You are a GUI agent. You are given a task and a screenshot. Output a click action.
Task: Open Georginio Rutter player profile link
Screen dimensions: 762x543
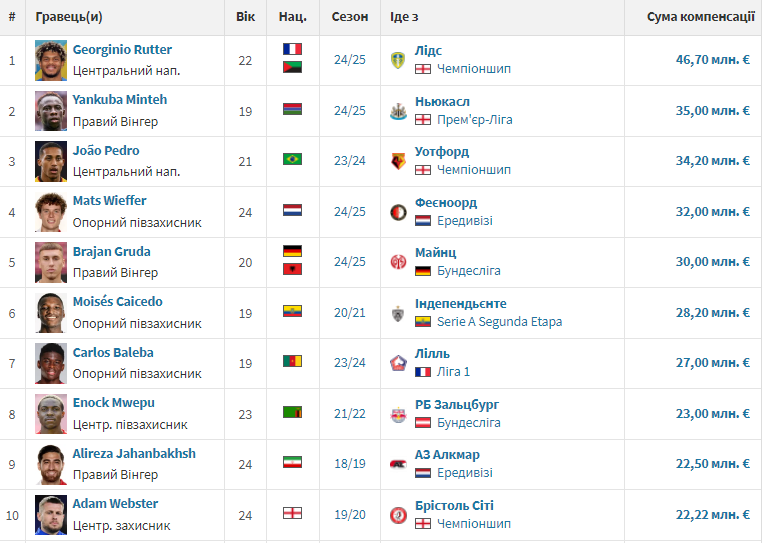(x=122, y=50)
